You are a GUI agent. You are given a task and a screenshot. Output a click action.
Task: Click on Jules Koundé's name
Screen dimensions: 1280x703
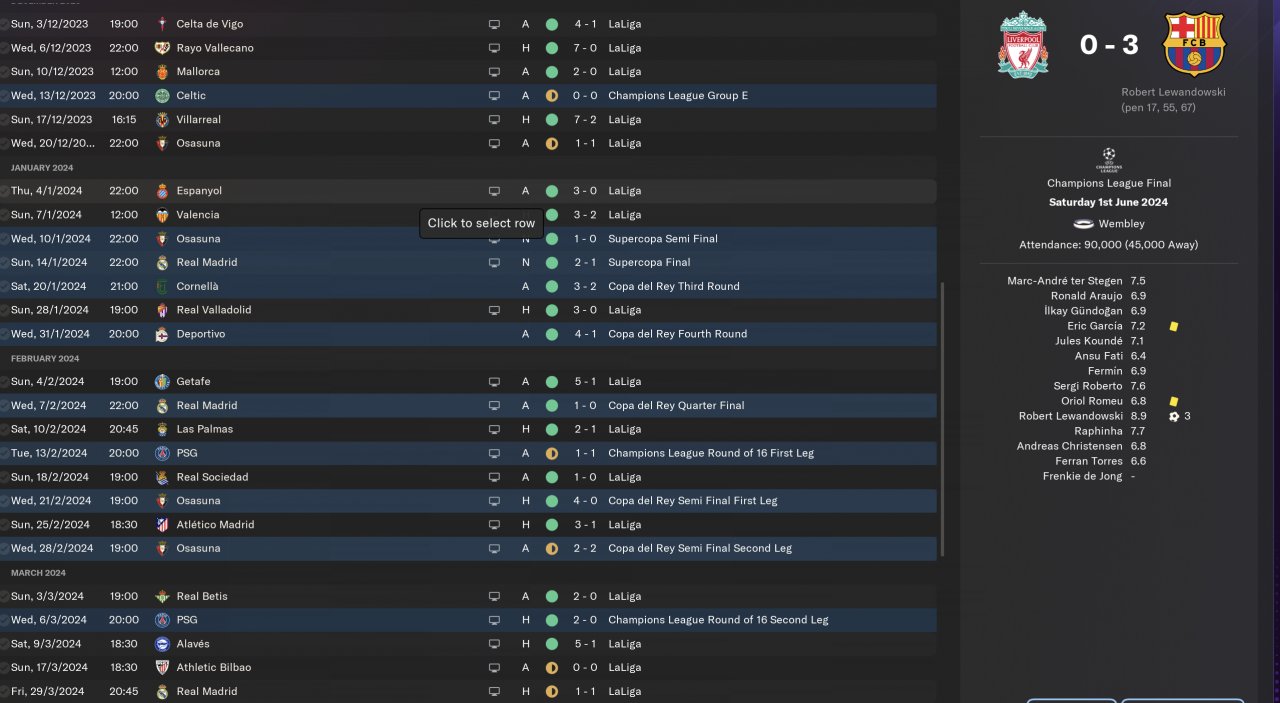pyautogui.click(x=1089, y=341)
